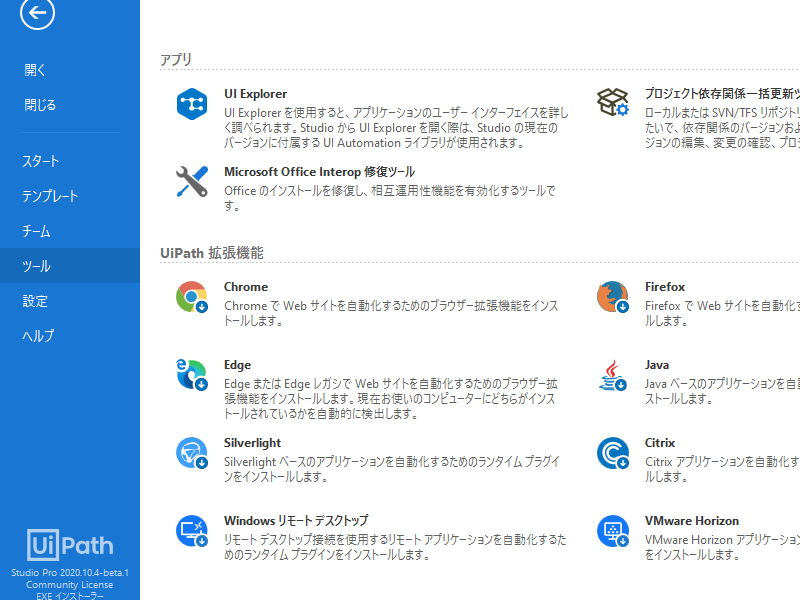The height and width of the screenshot is (600, 800).
Task: Click the Community License text
Action: (70, 585)
